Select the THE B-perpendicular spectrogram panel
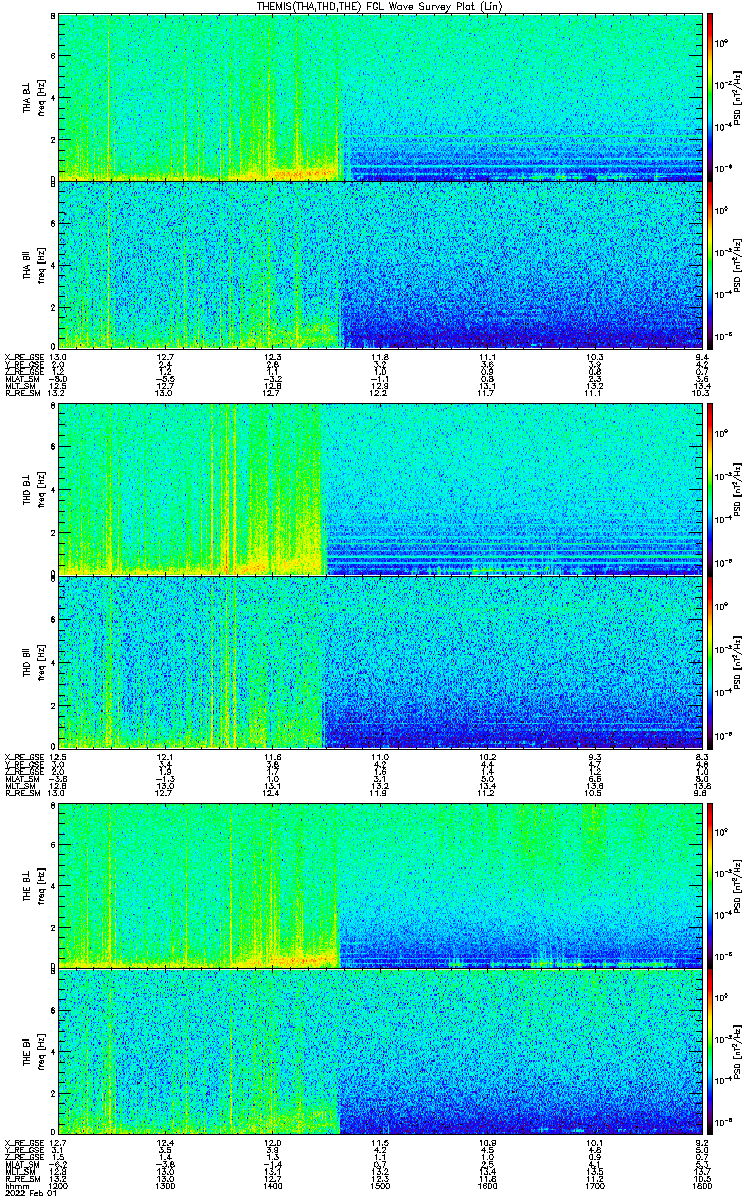The image size is (750, 1200). coord(381,885)
